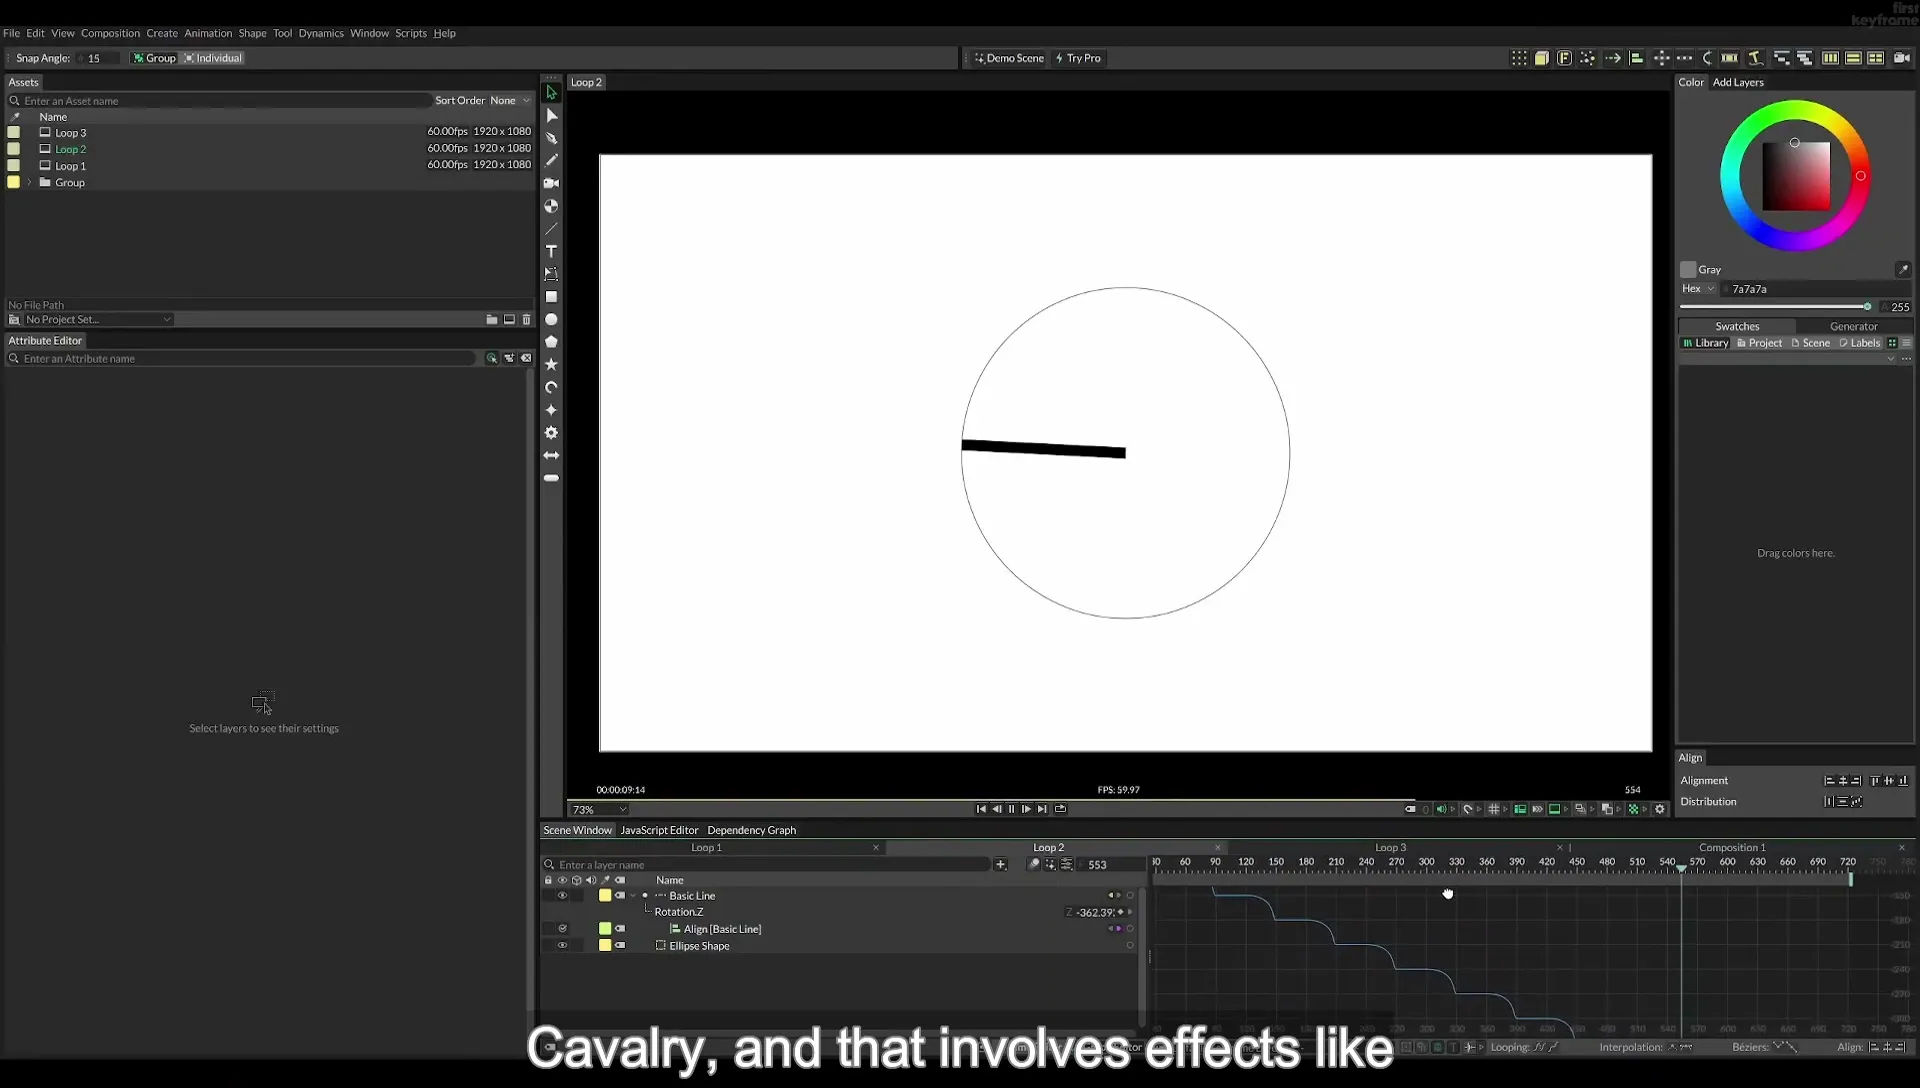Choose the Rectangle shape tool

click(x=551, y=297)
